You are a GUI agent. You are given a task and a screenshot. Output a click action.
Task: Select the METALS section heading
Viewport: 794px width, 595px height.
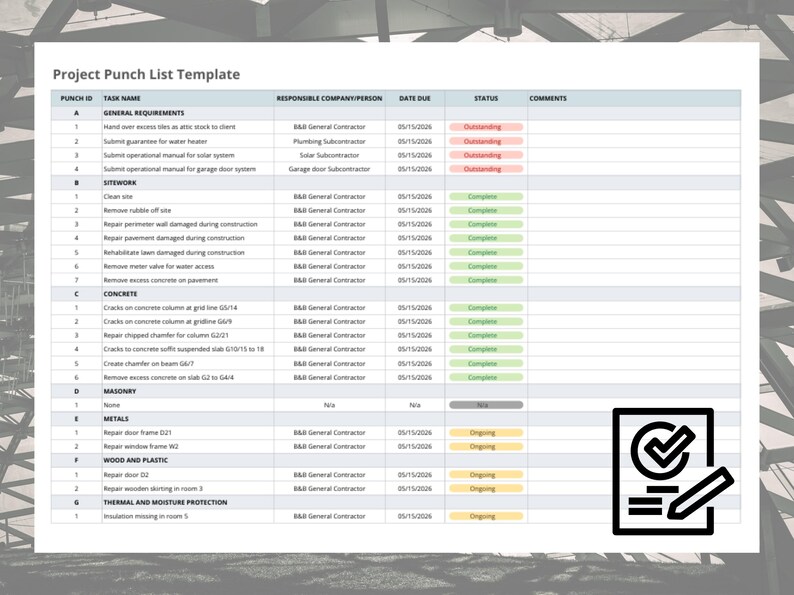tap(116, 419)
